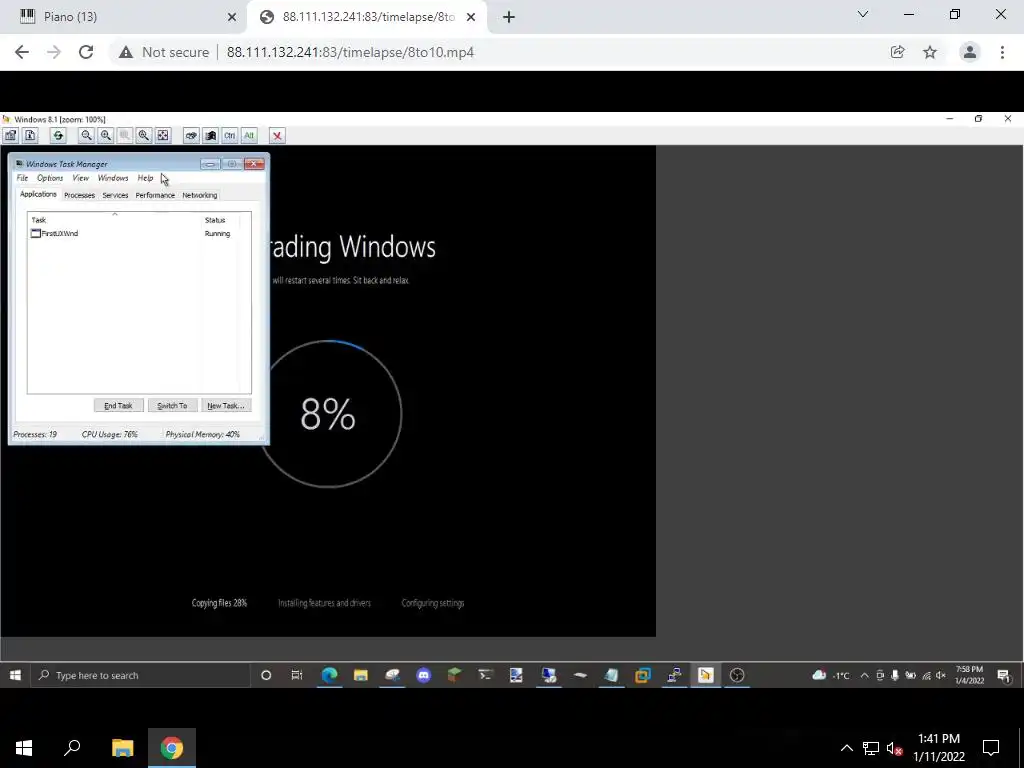The image size is (1024, 768).
Task: Click the OBS icon in recorded taskbar
Action: [x=737, y=675]
